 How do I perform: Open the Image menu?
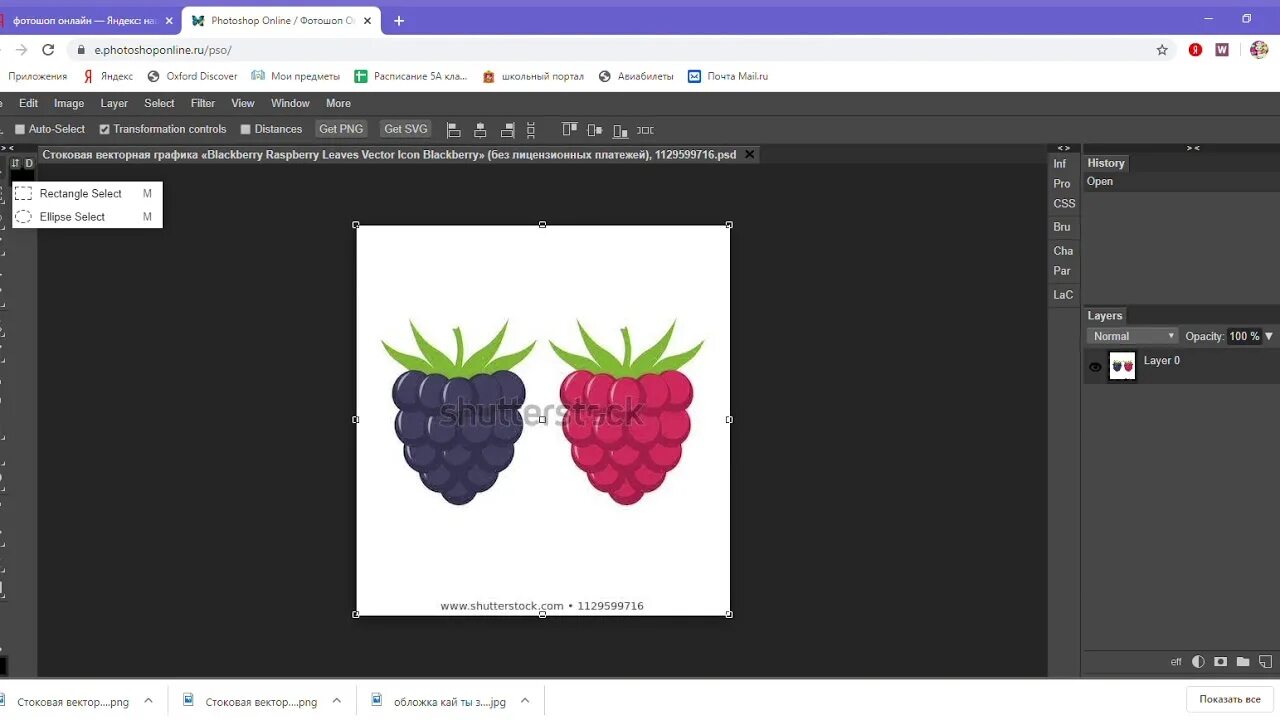click(x=69, y=103)
